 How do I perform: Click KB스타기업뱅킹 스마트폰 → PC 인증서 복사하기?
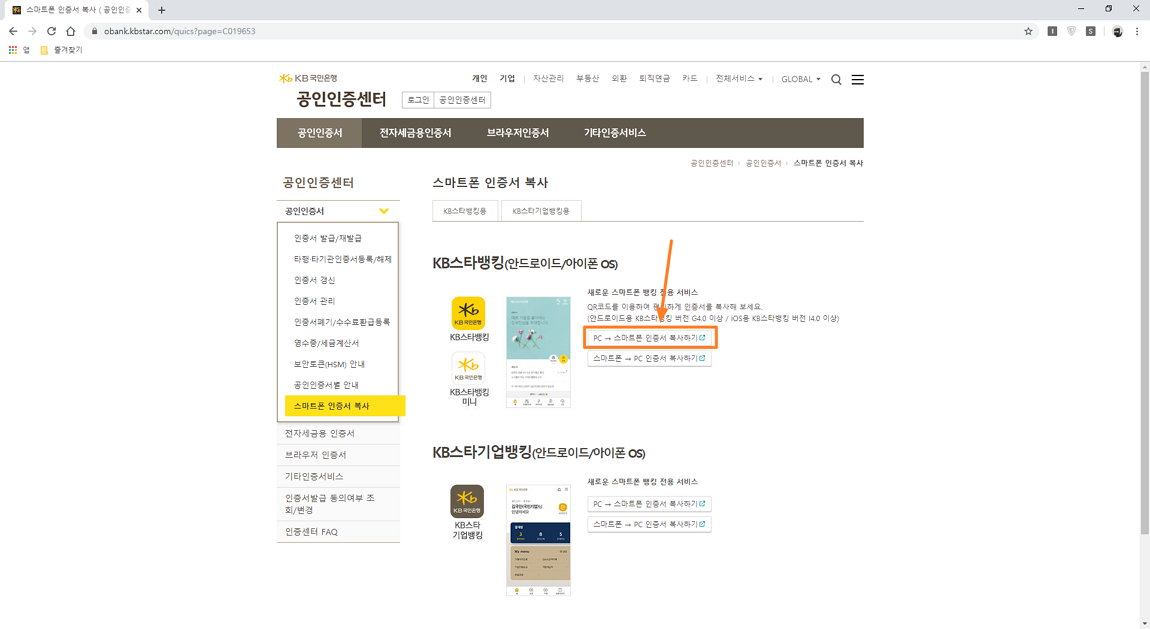click(x=649, y=524)
